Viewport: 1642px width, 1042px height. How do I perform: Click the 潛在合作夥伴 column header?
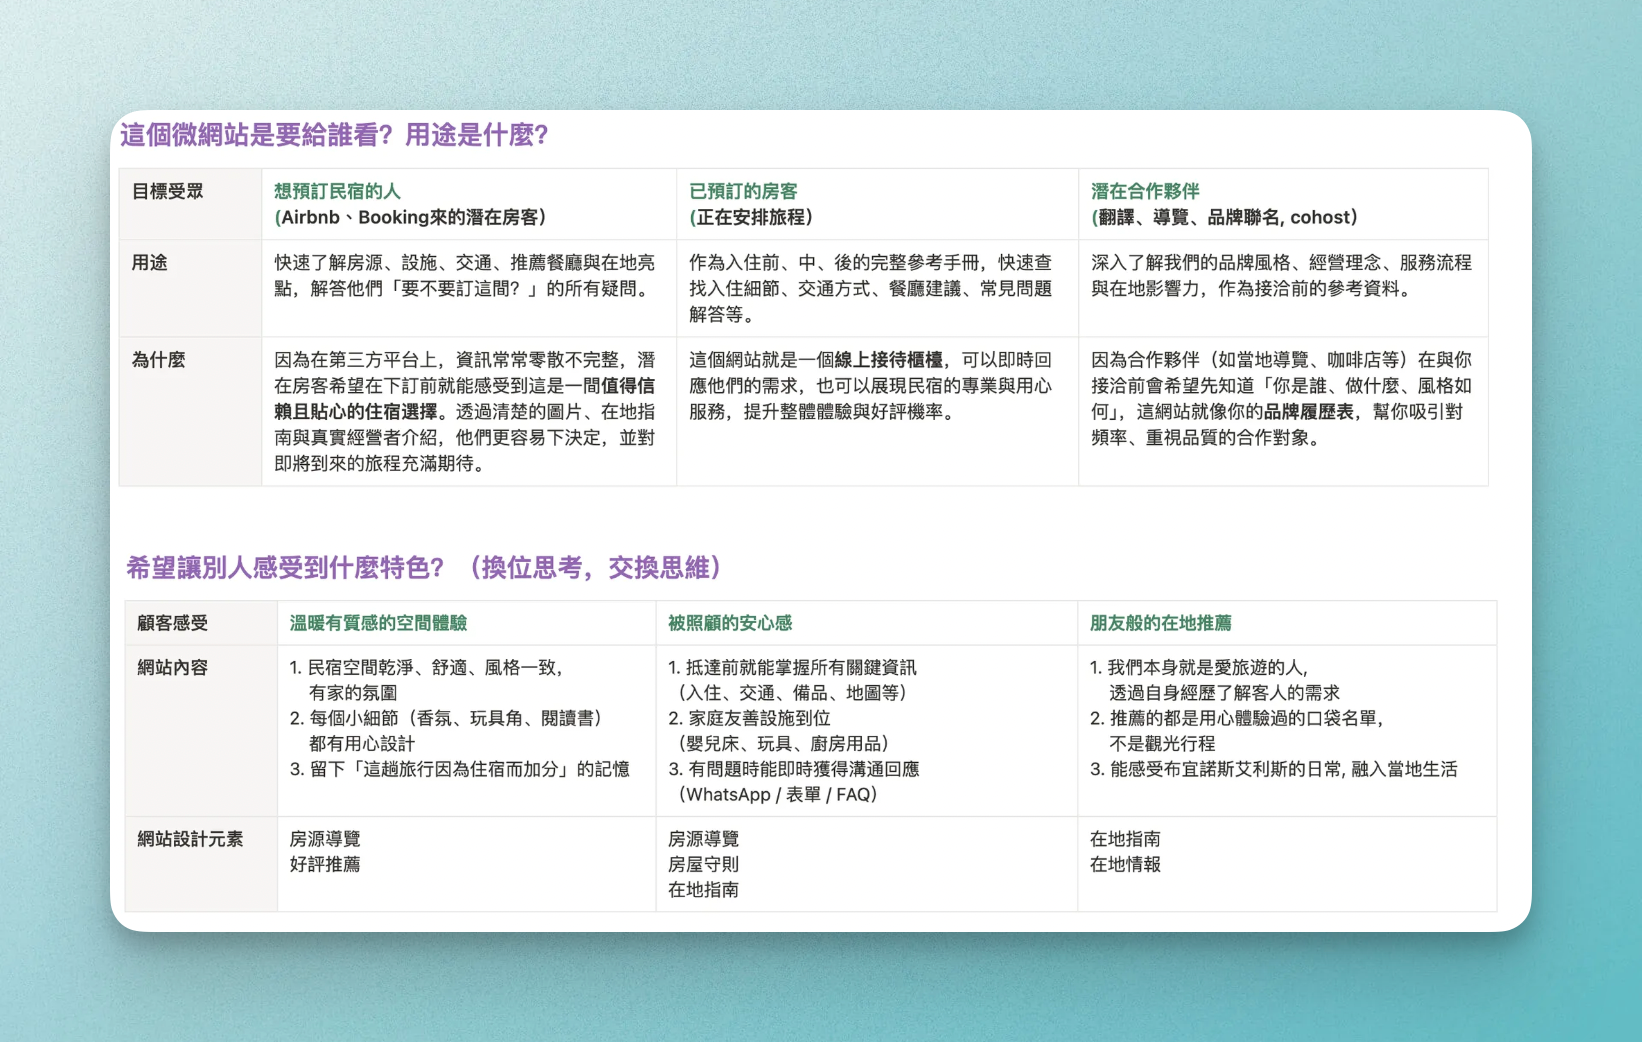[1145, 191]
